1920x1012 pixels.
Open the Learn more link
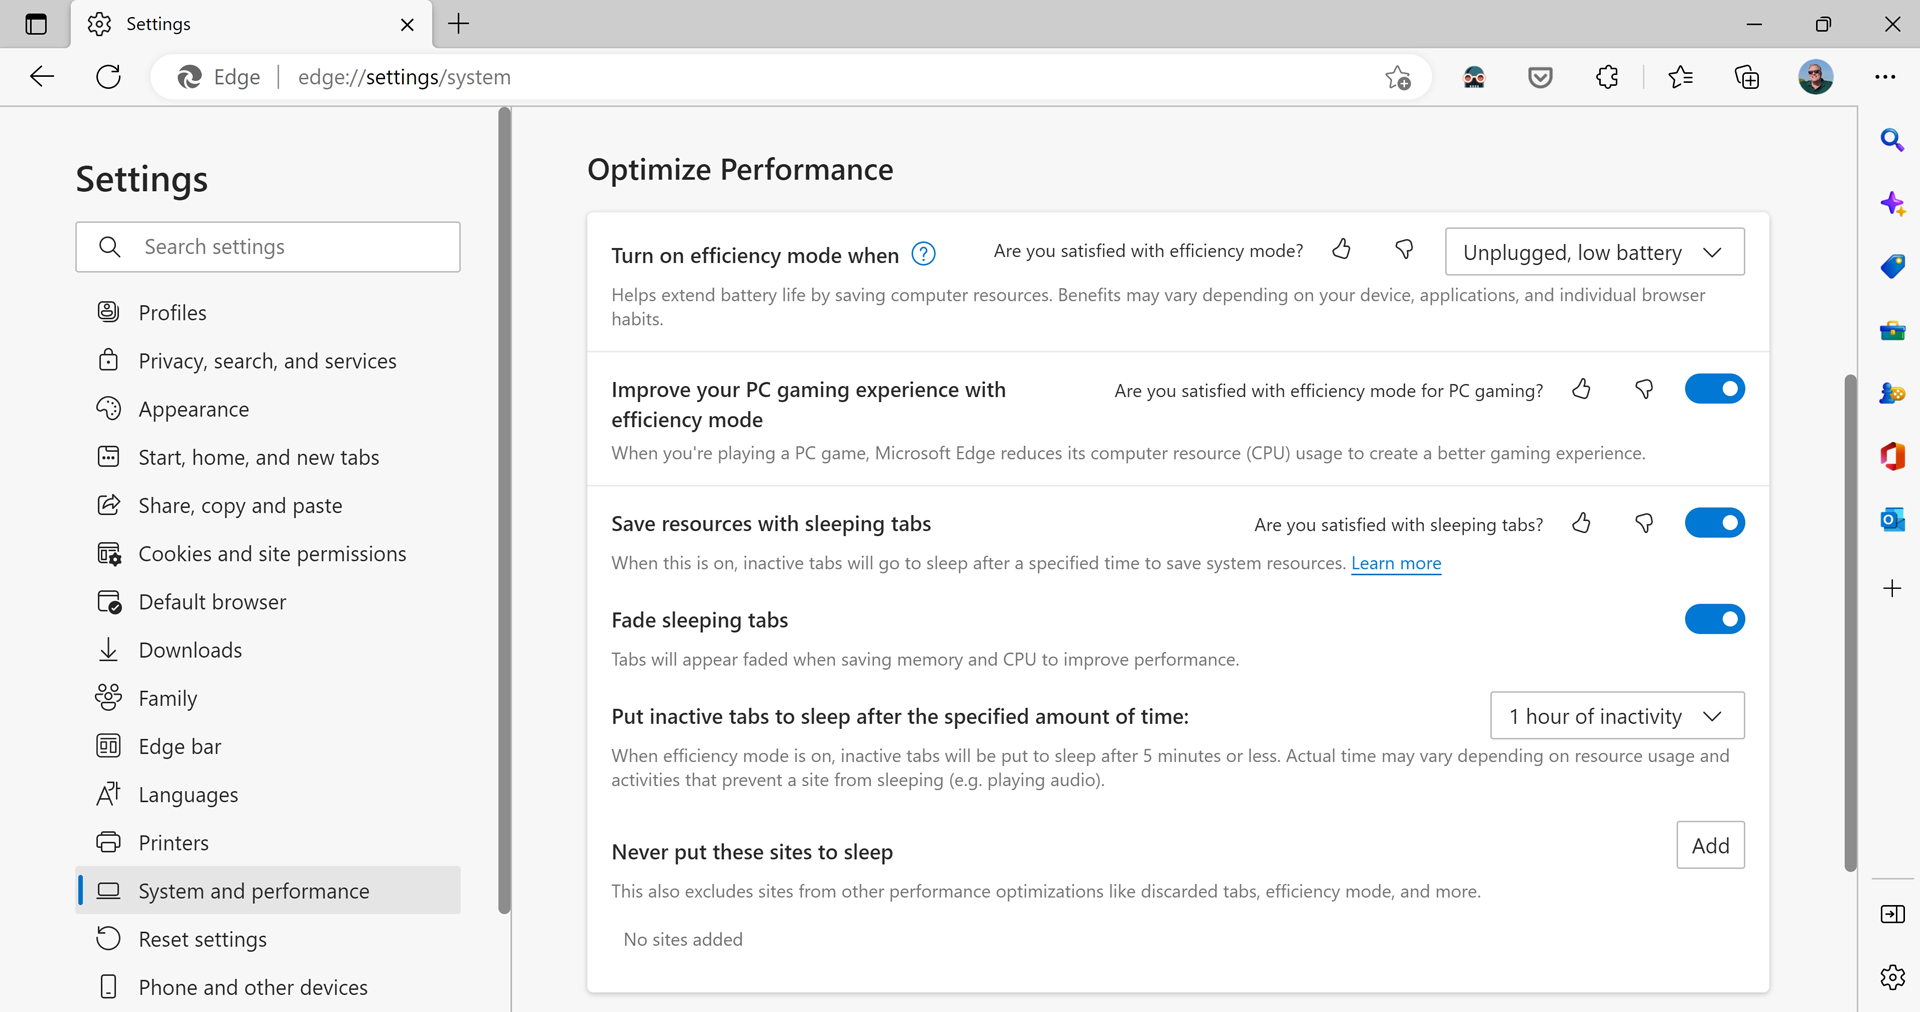[1396, 564]
